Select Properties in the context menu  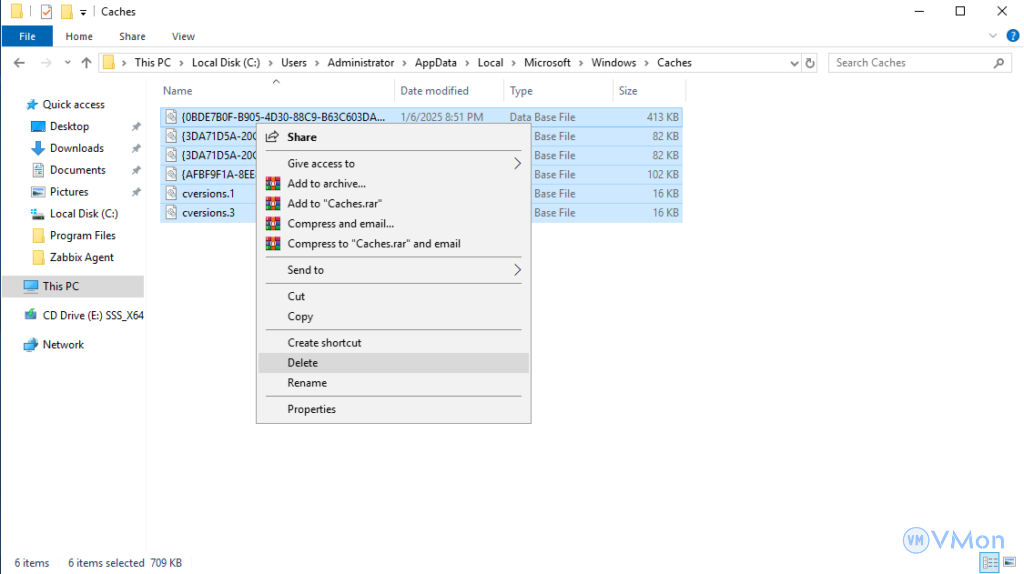click(x=311, y=409)
